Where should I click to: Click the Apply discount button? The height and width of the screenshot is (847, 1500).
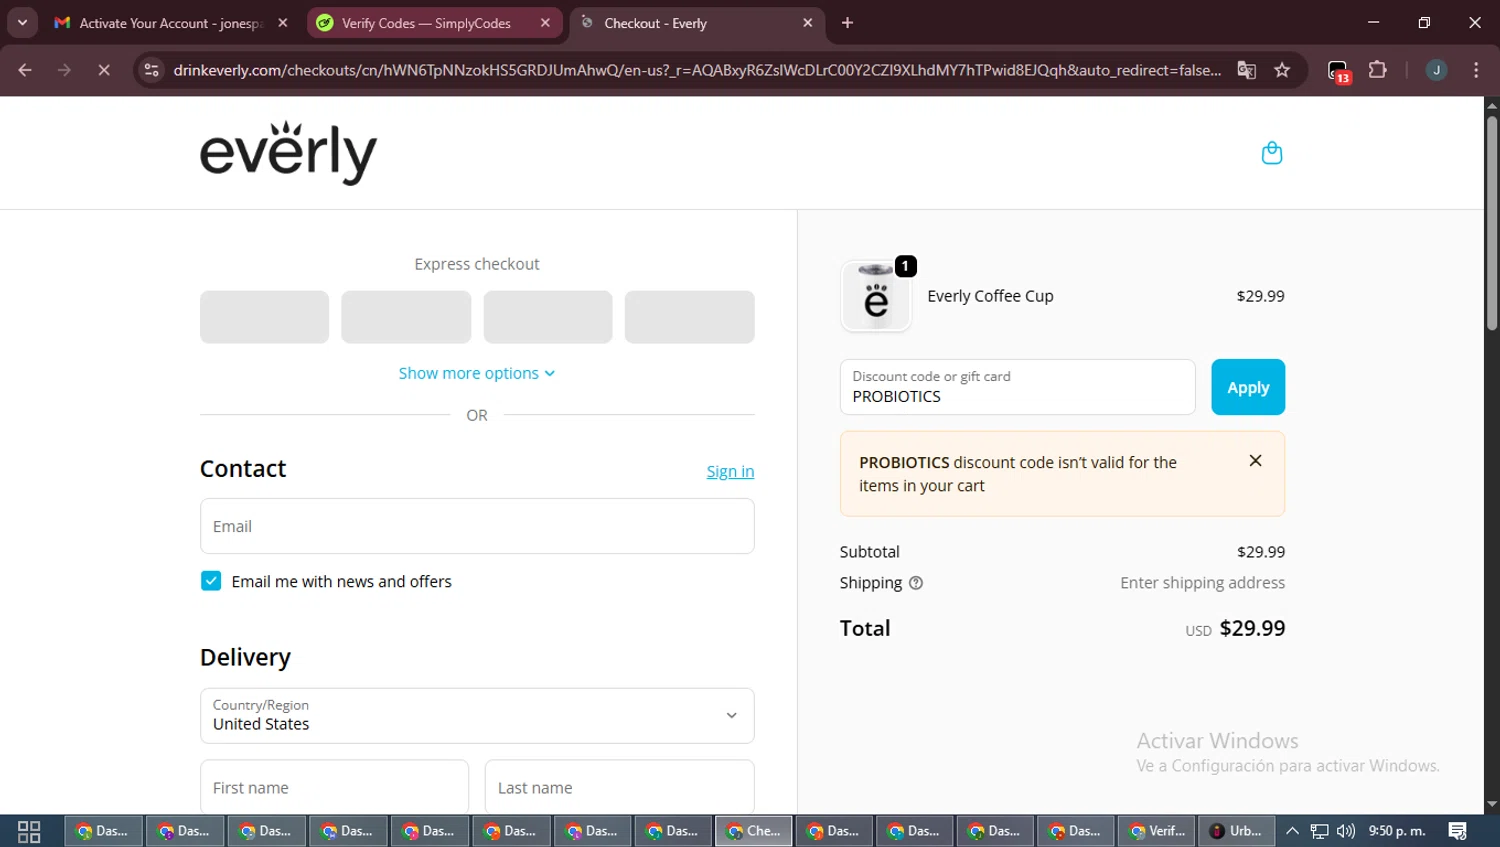pos(1248,387)
